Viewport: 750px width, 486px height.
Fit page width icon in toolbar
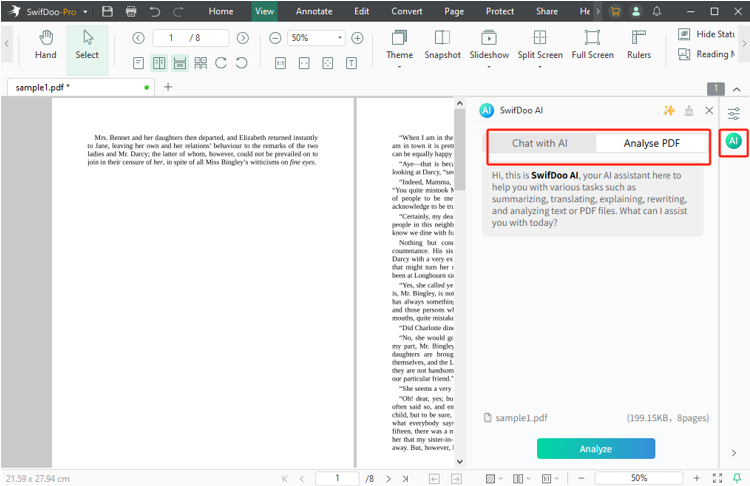tap(304, 63)
